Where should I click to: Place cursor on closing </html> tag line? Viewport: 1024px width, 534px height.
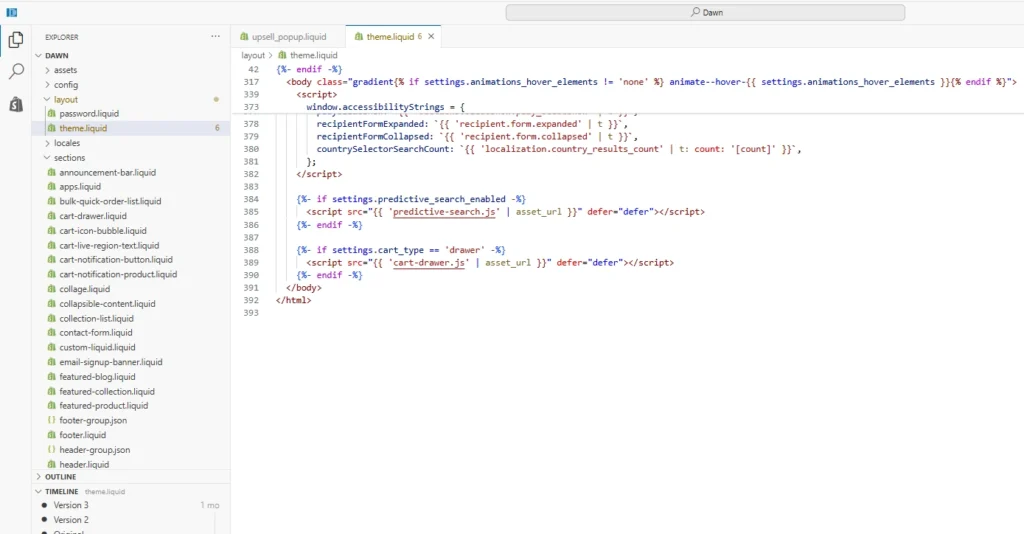(x=293, y=300)
